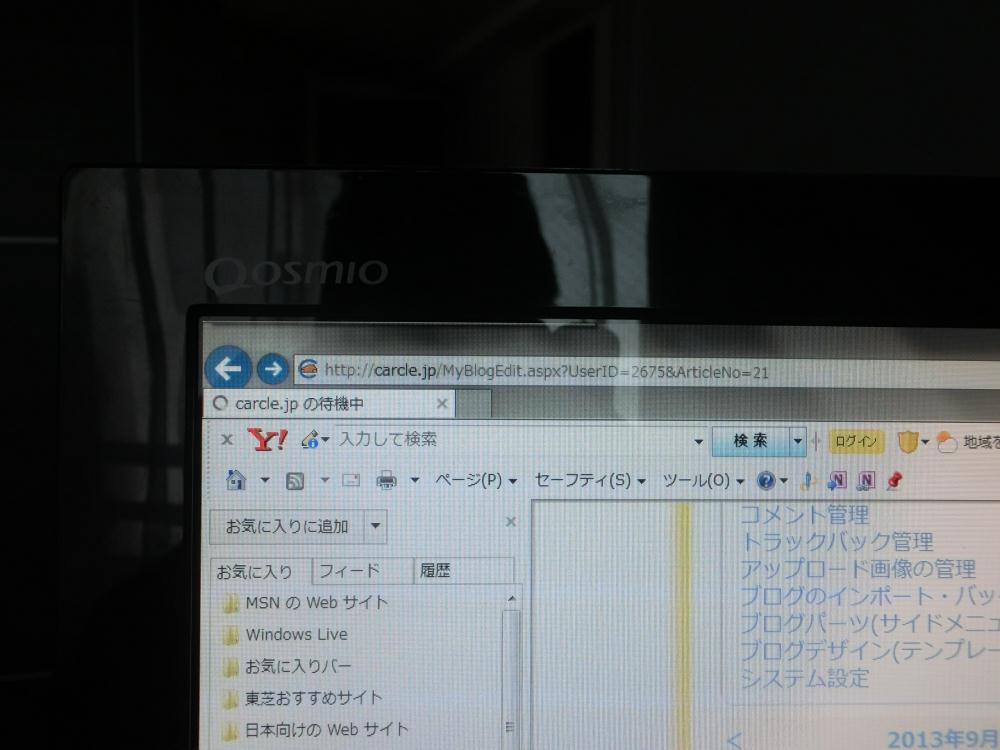Click the blue Help question-mark icon
1000x750 pixels.
click(766, 480)
